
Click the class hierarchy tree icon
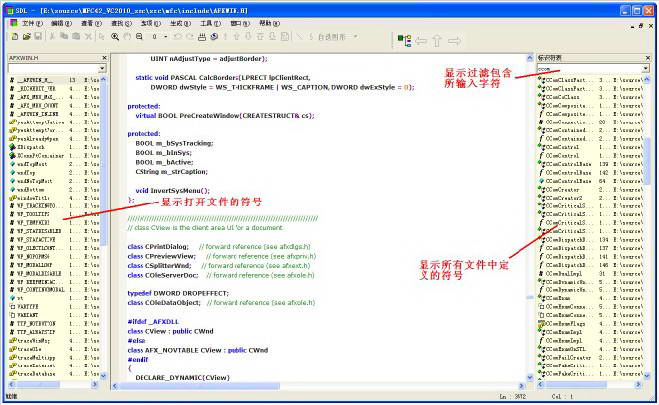404,41
